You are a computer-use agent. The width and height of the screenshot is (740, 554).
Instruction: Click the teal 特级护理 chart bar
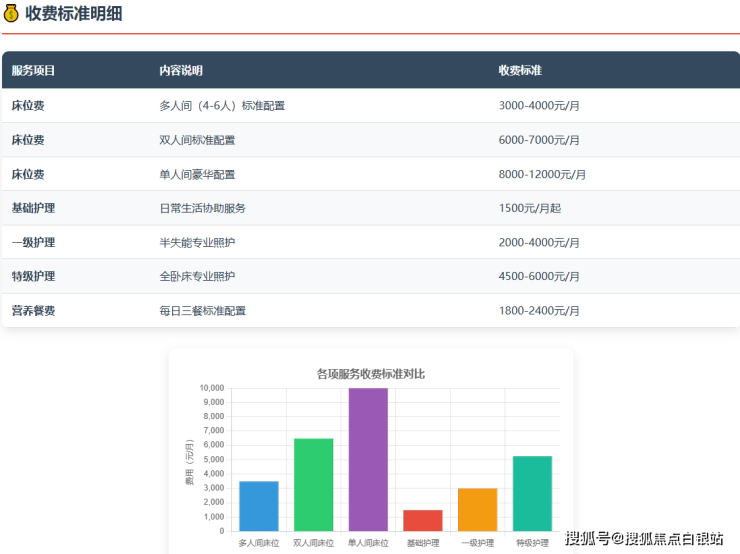pyautogui.click(x=532, y=493)
